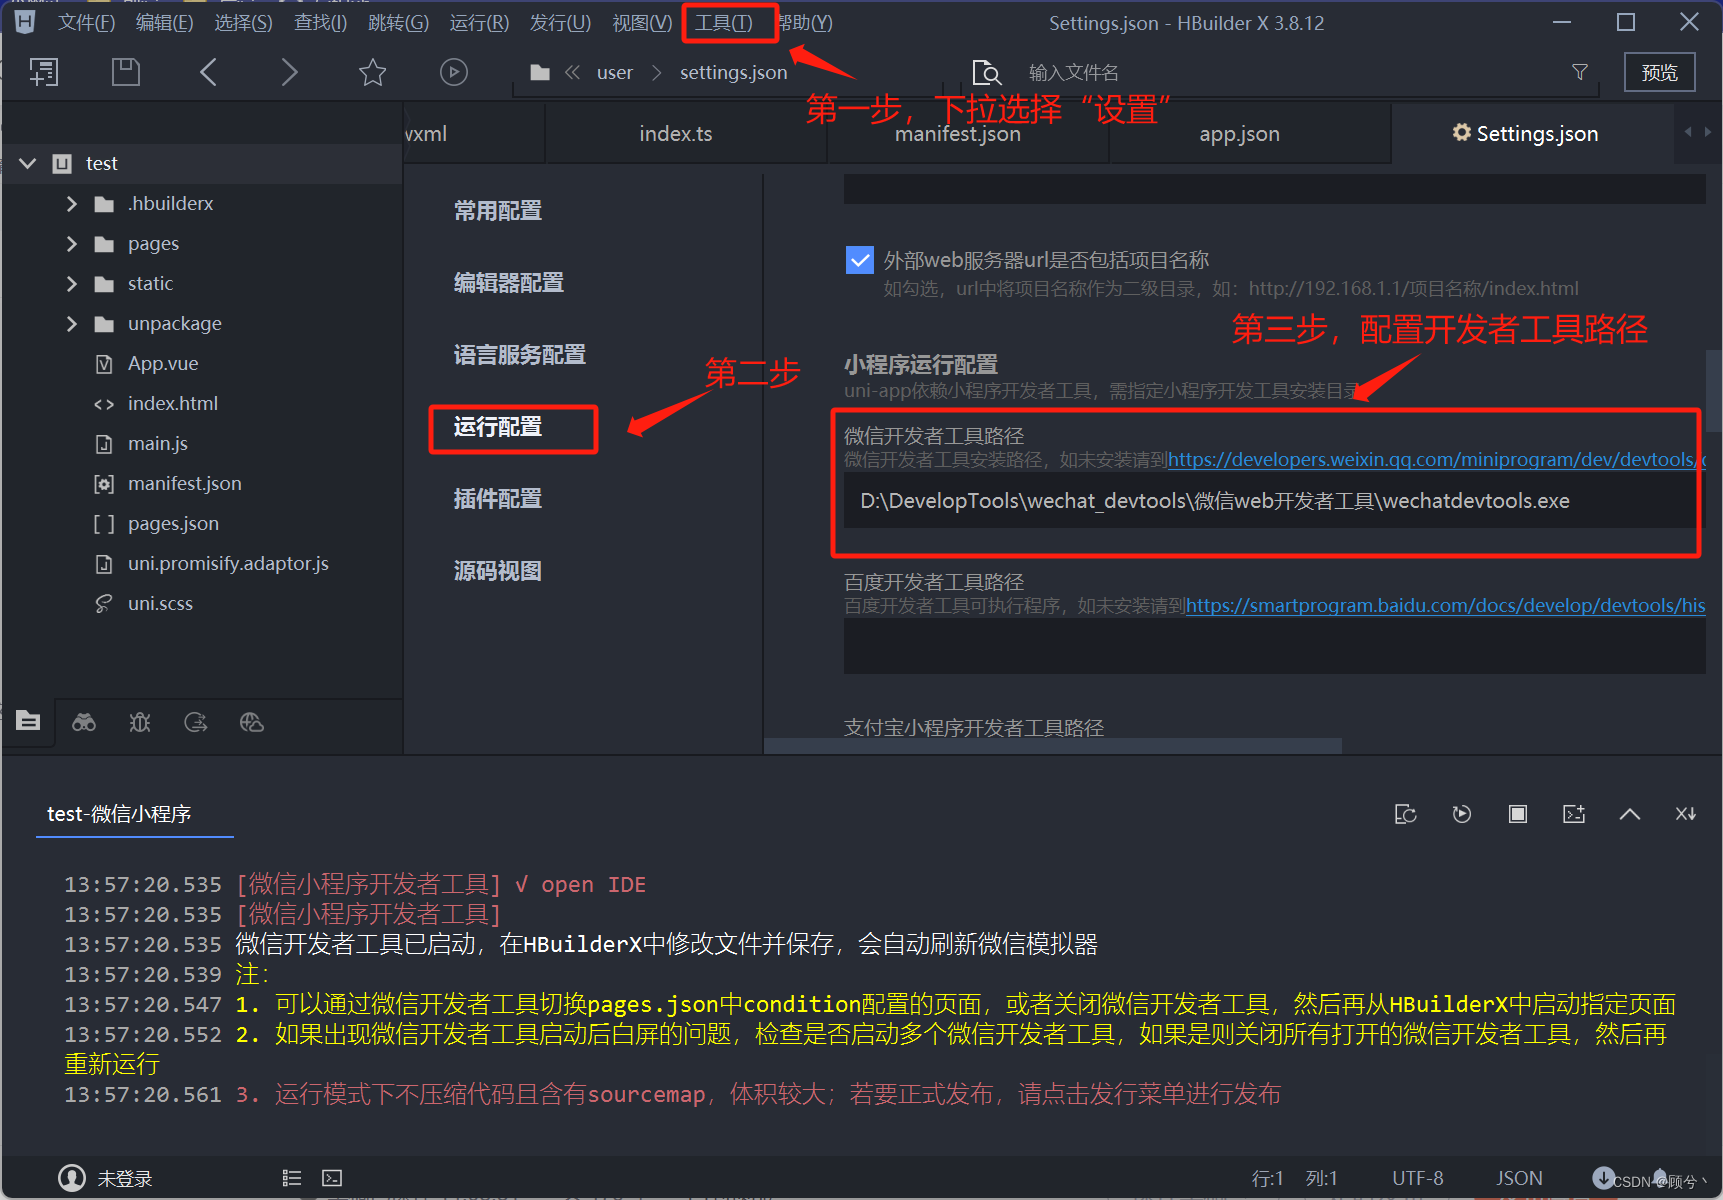Click the breadcrumb double chevron collapse
Image resolution: width=1723 pixels, height=1200 pixels.
[572, 72]
